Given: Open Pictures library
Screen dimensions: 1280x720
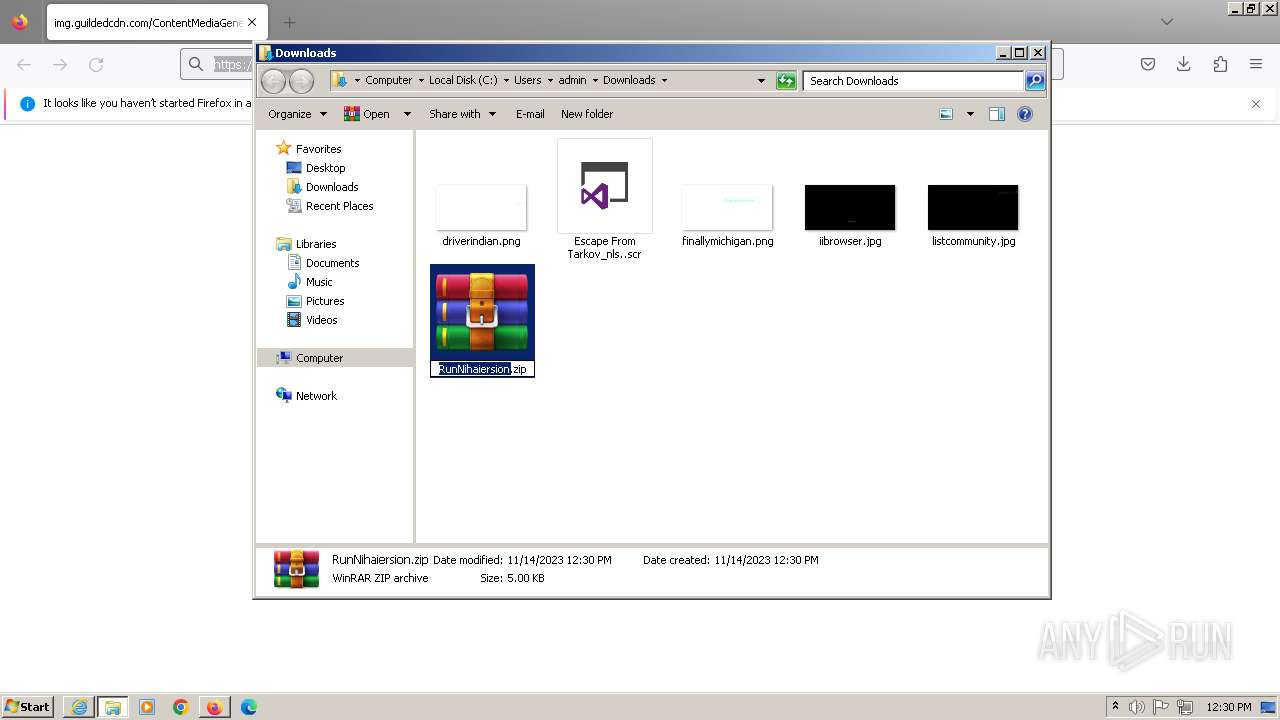Looking at the screenshot, I should 325,301.
